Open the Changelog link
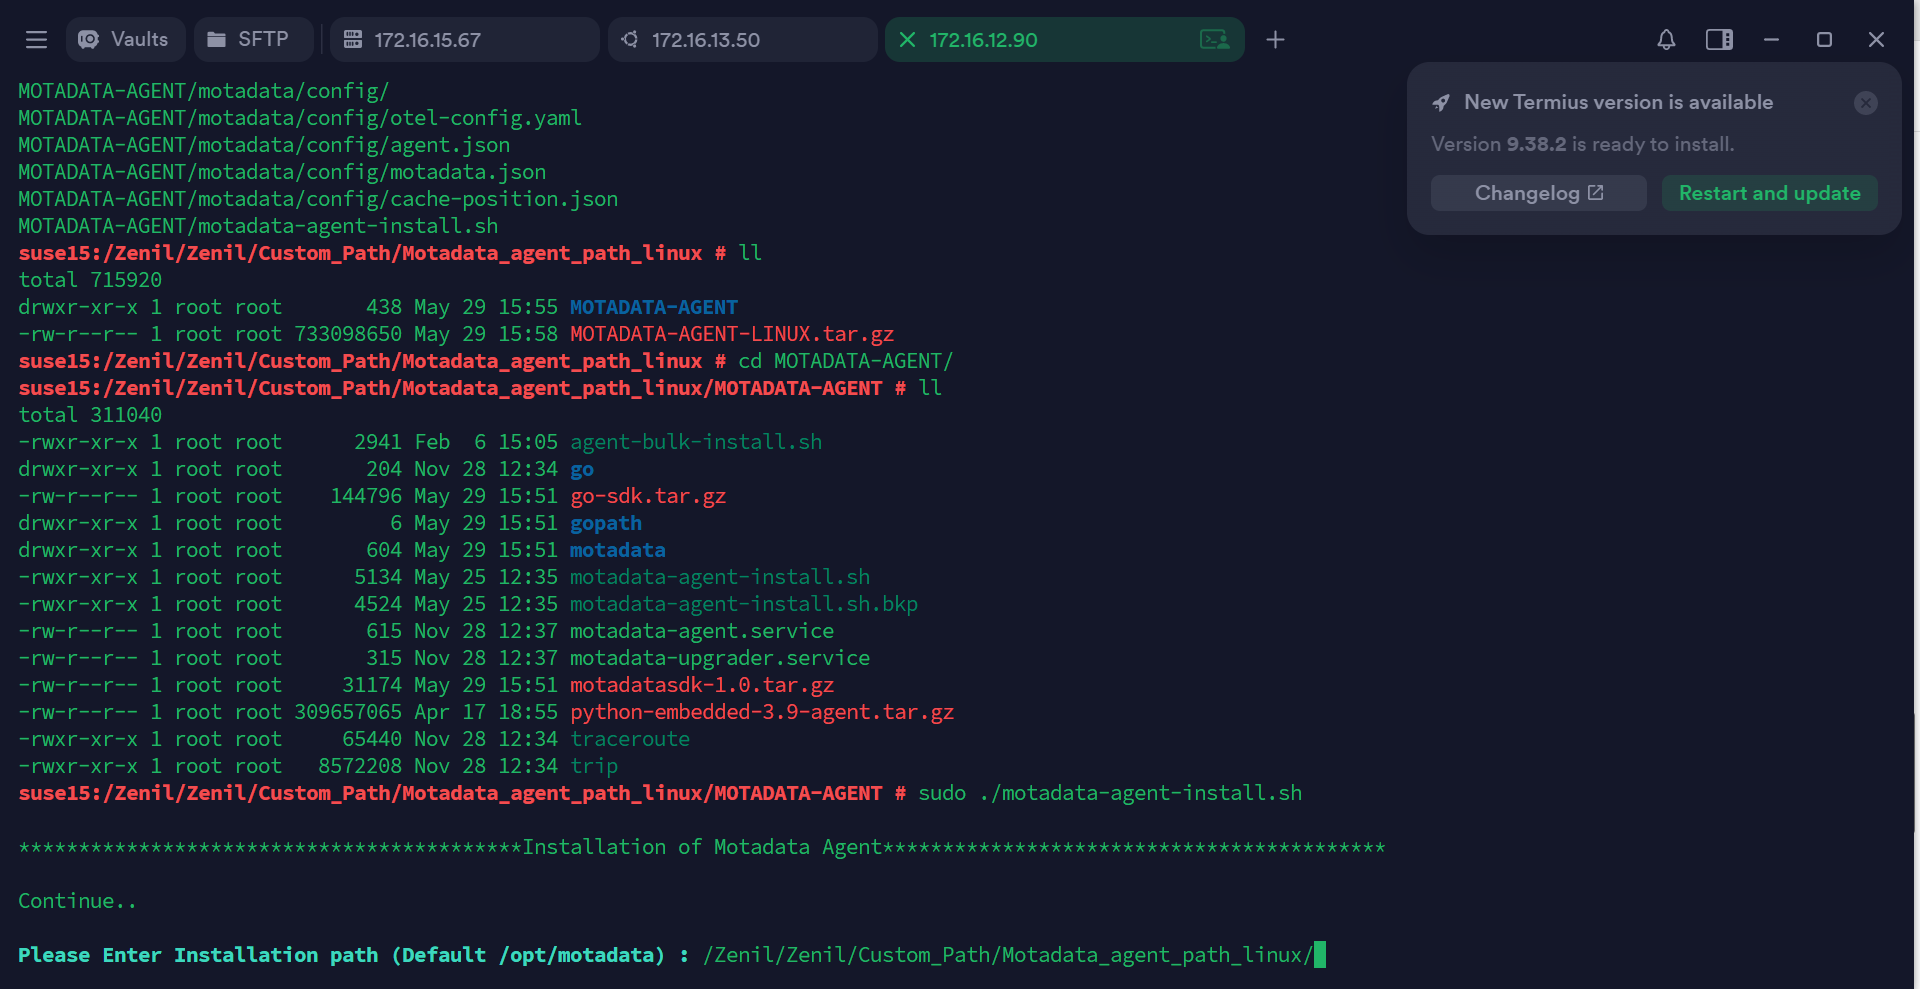Screen dimensions: 1920x989 1538,193
